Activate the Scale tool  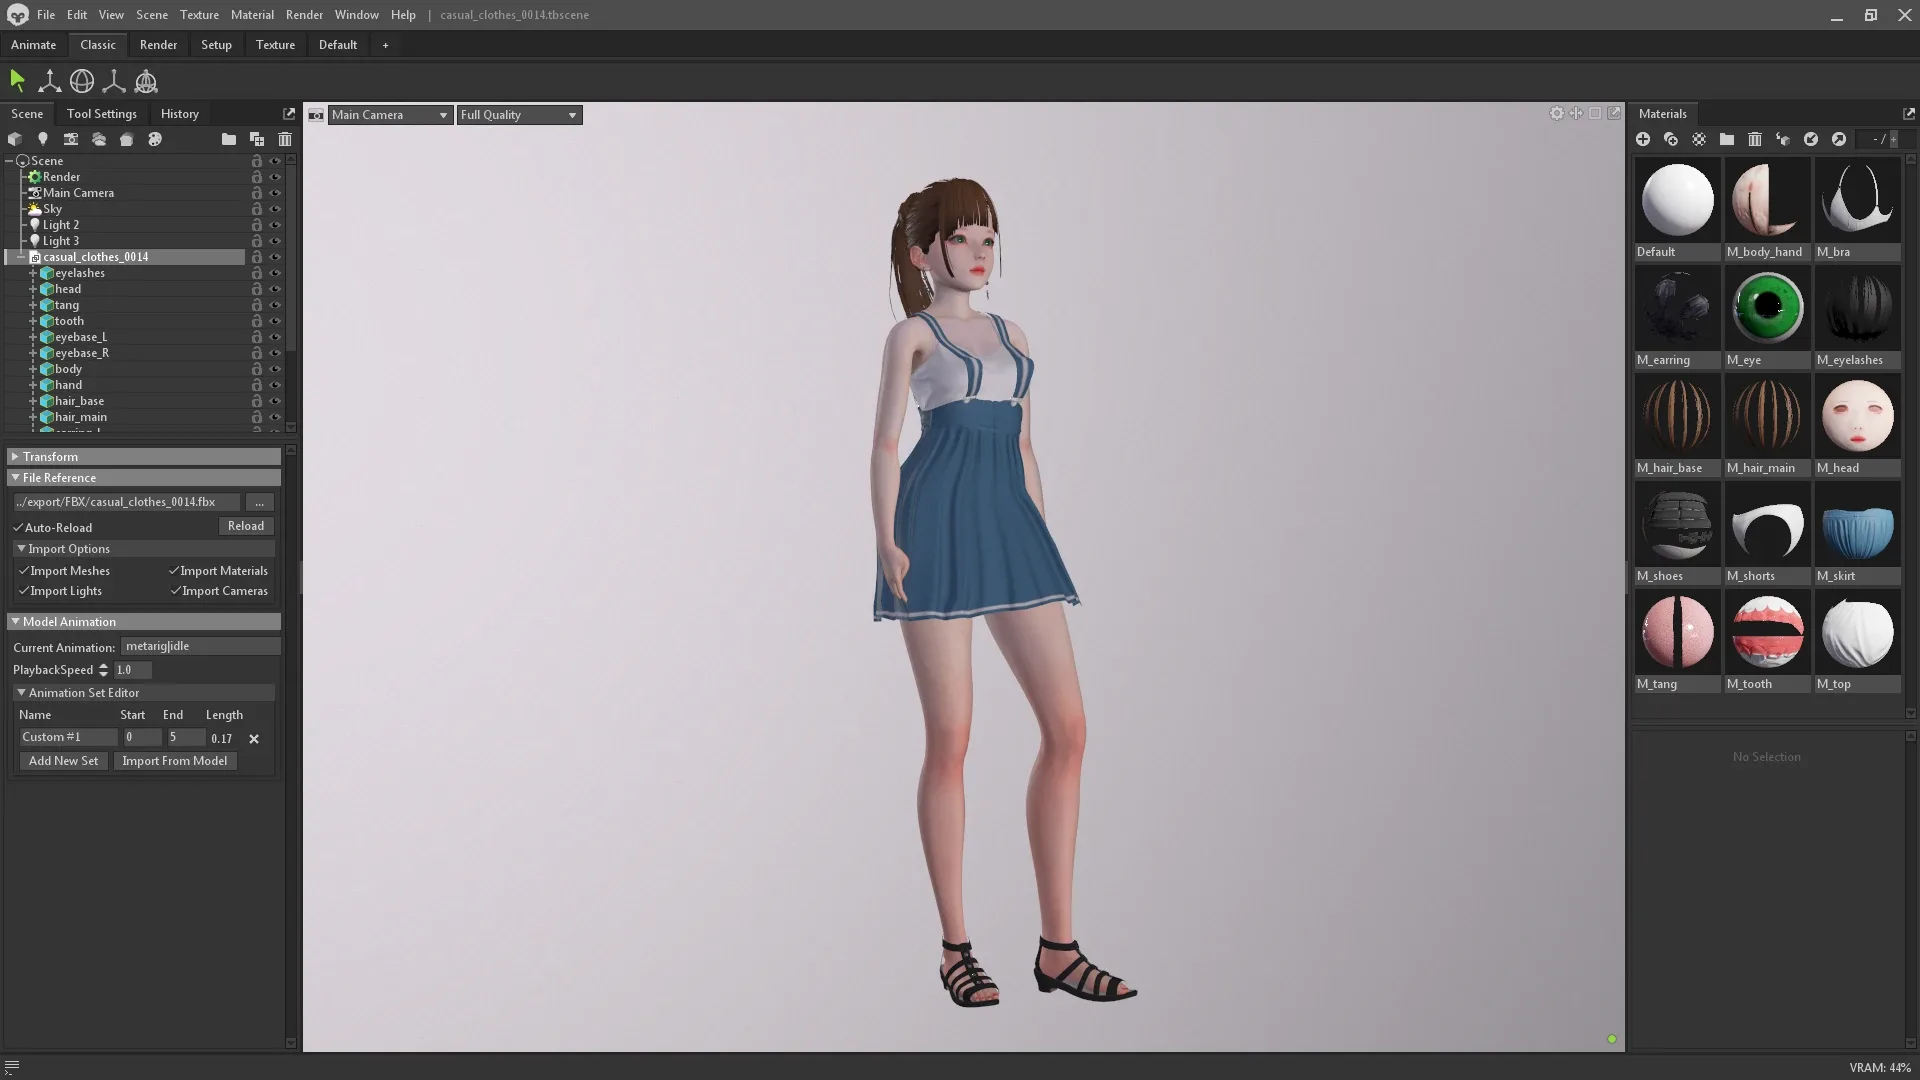[x=113, y=81]
